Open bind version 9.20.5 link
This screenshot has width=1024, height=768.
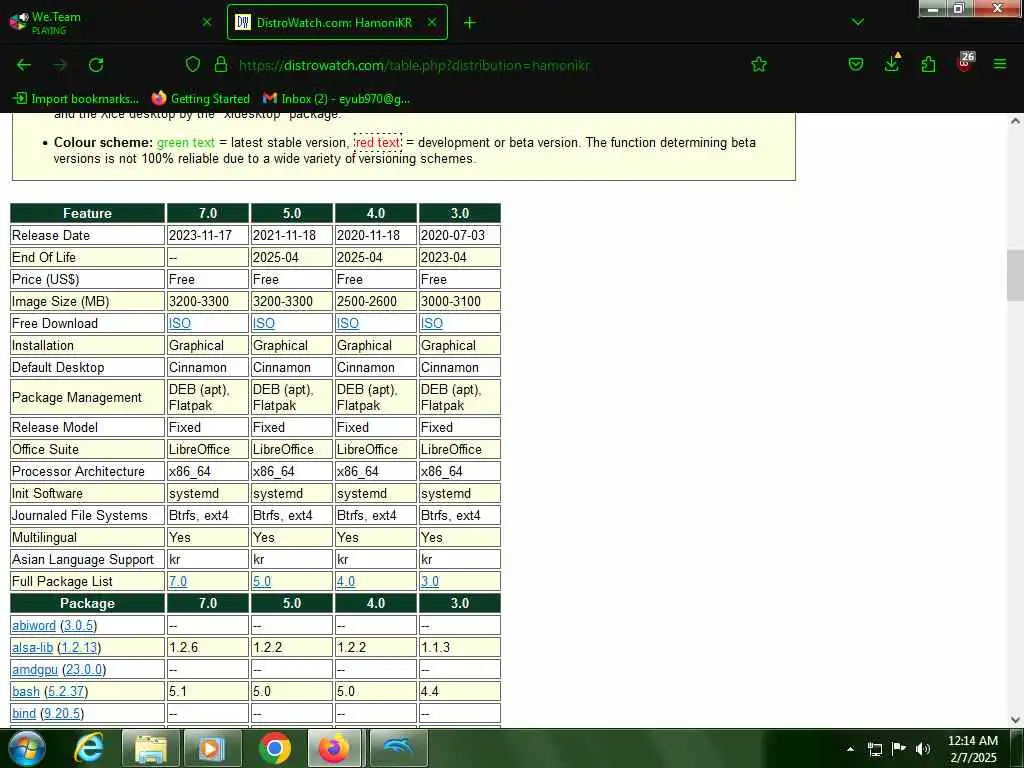[62, 713]
